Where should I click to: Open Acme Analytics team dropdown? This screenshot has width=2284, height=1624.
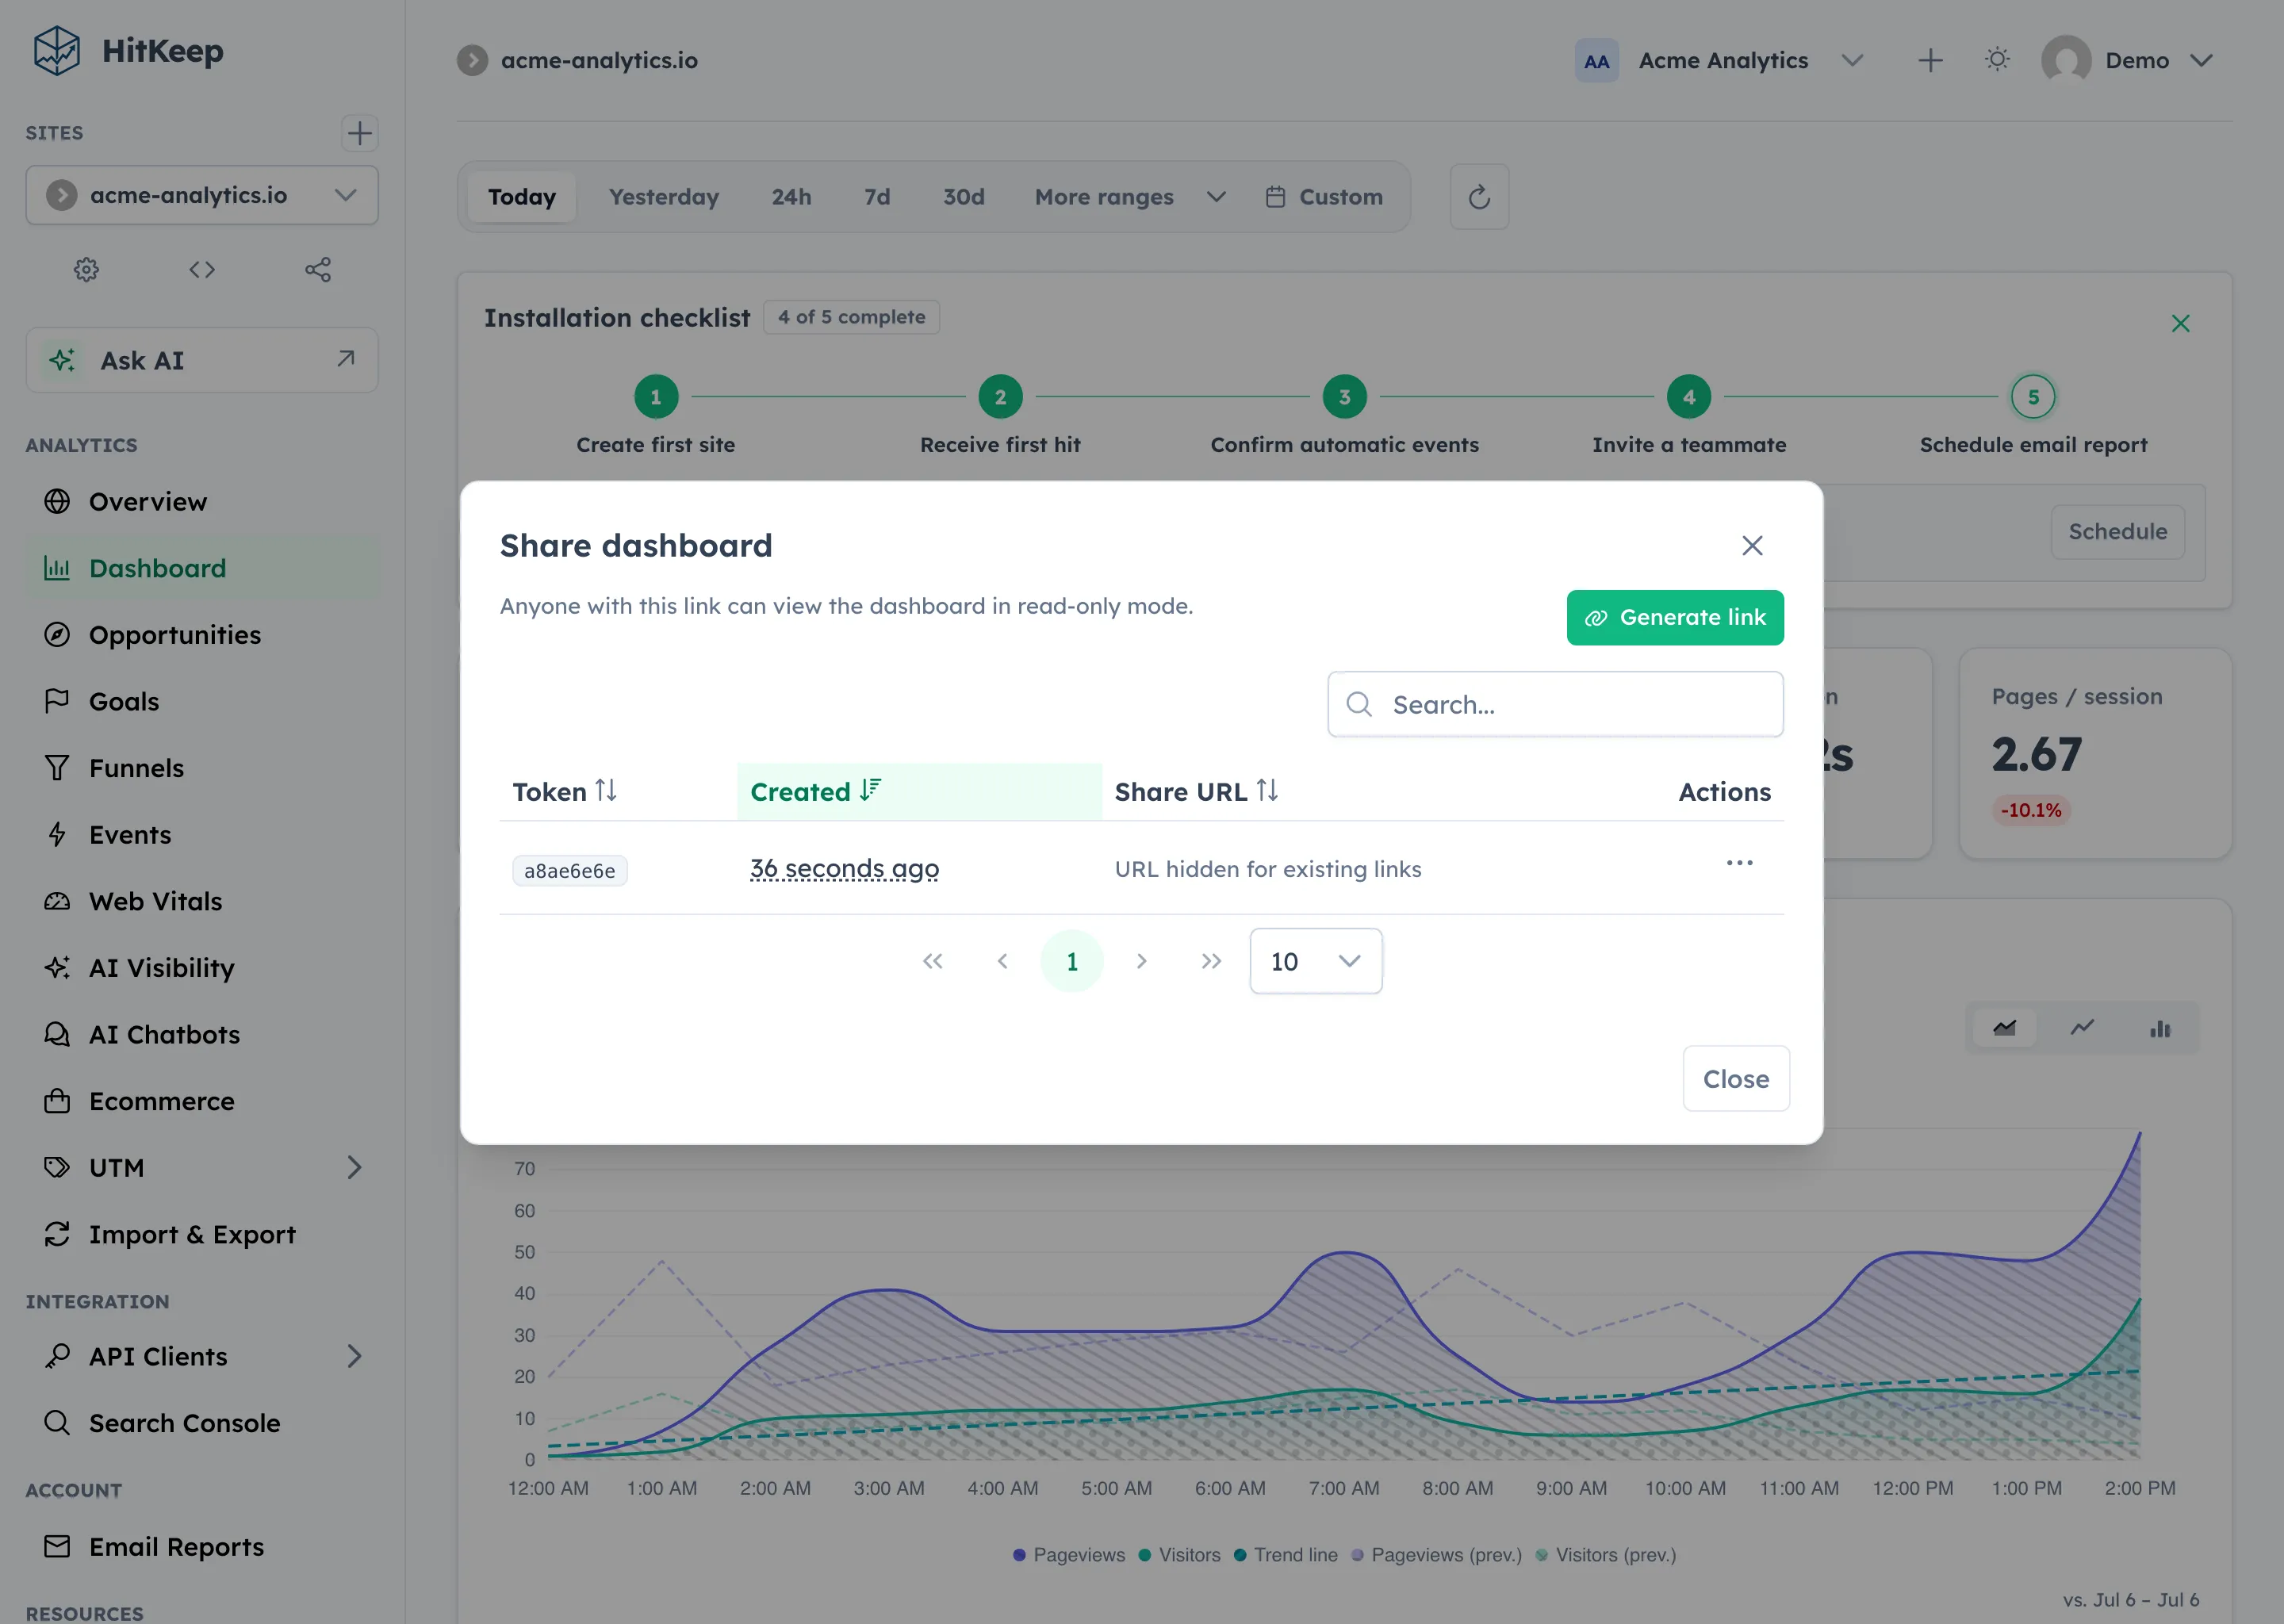[1721, 61]
